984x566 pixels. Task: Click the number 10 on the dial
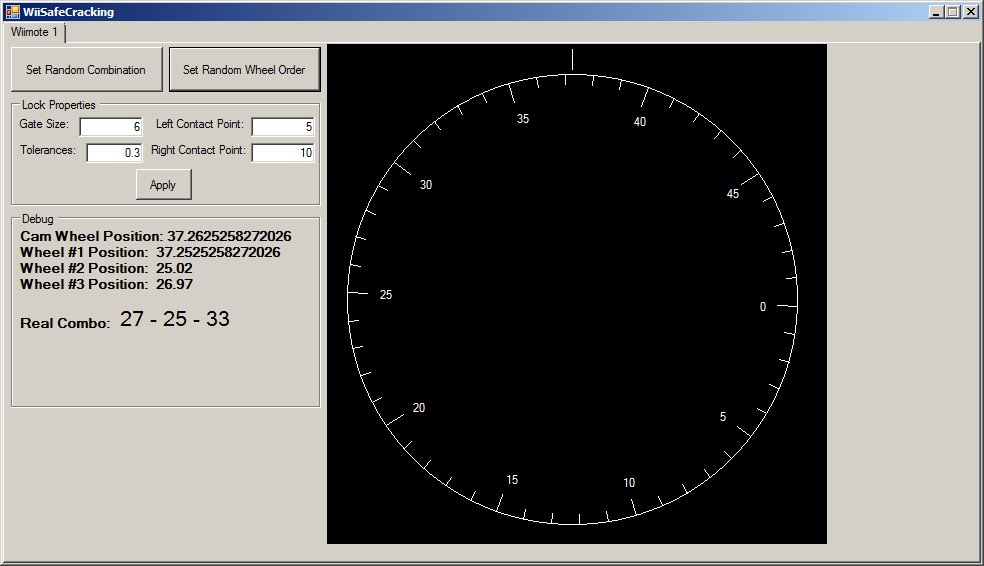[629, 483]
